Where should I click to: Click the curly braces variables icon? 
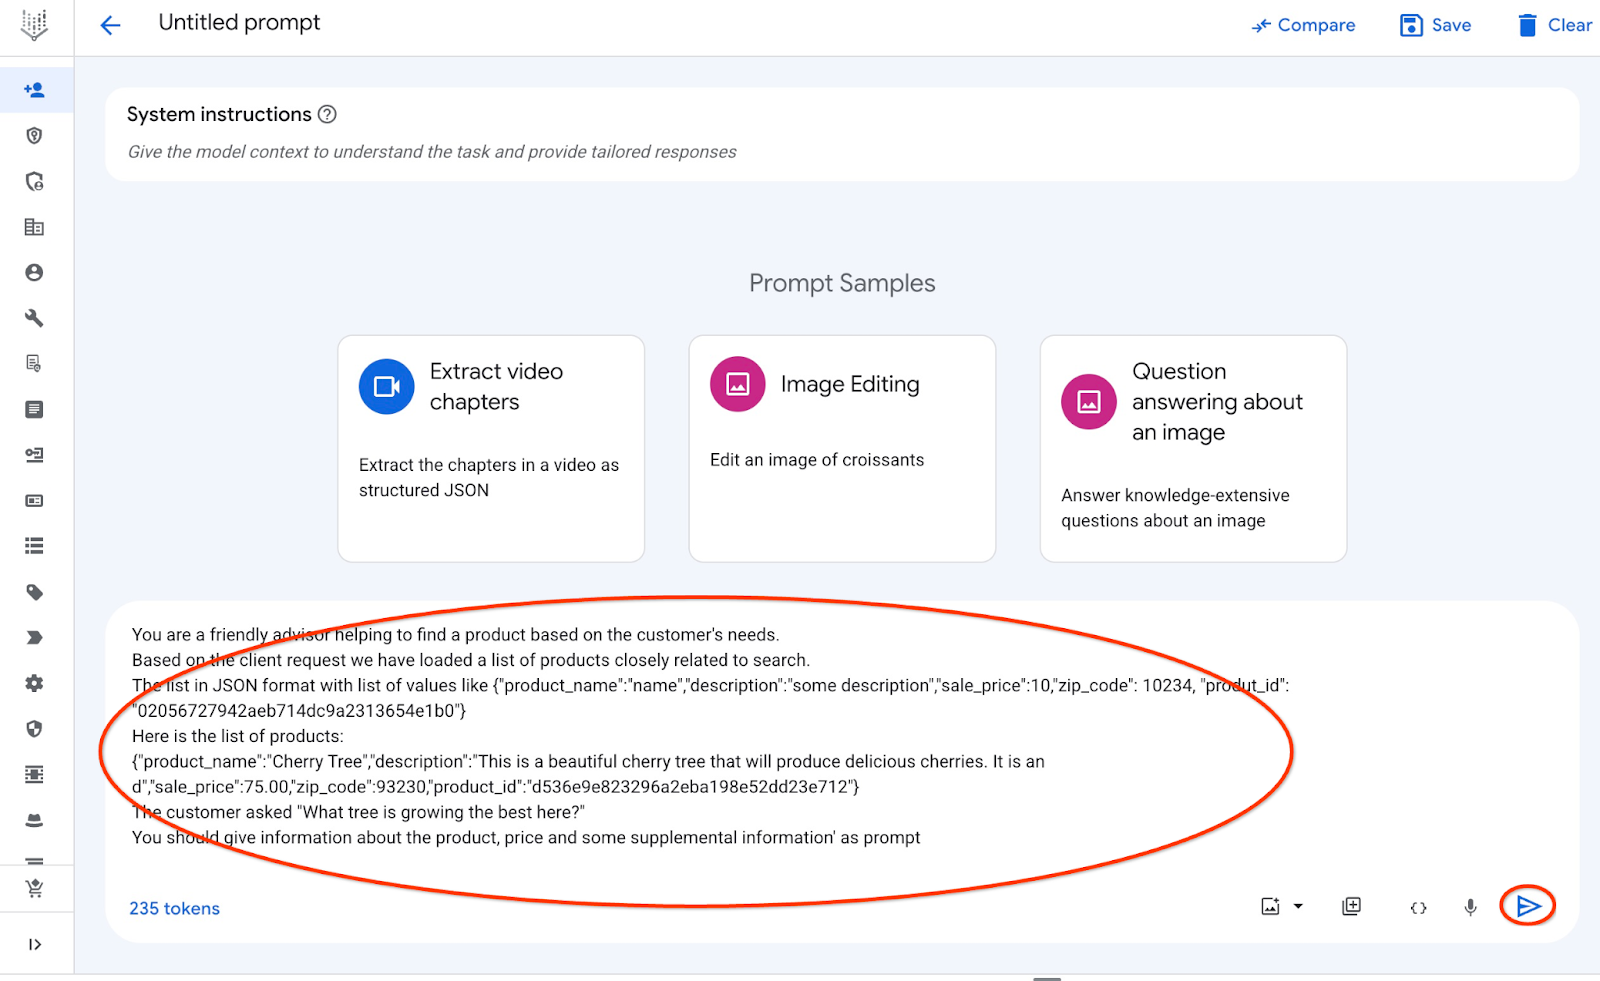pos(1418,907)
